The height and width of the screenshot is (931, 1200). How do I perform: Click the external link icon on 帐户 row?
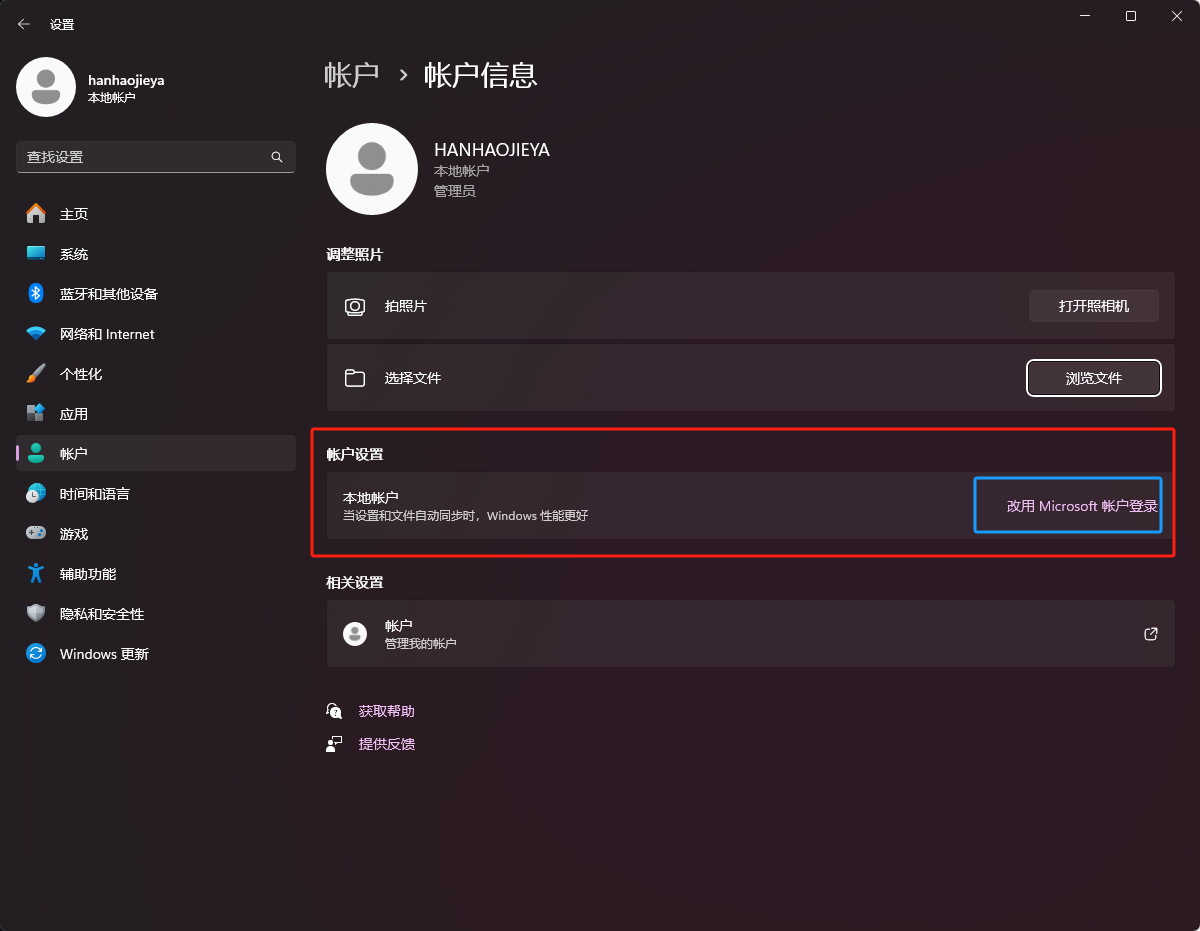(1151, 633)
